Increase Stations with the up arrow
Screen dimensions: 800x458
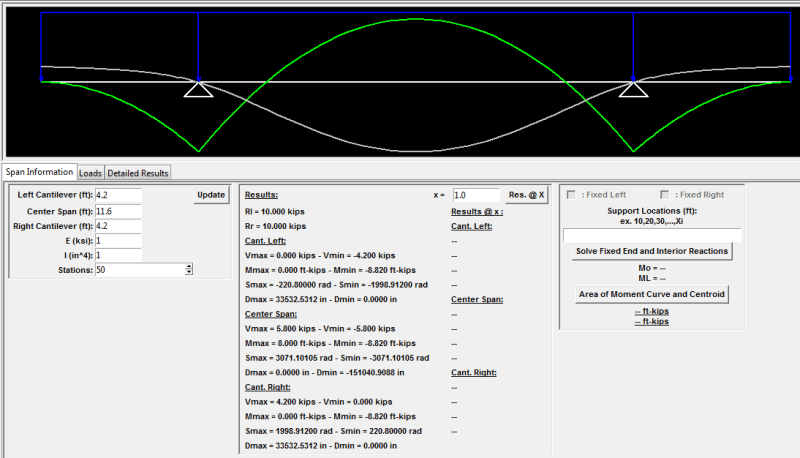click(x=189, y=267)
